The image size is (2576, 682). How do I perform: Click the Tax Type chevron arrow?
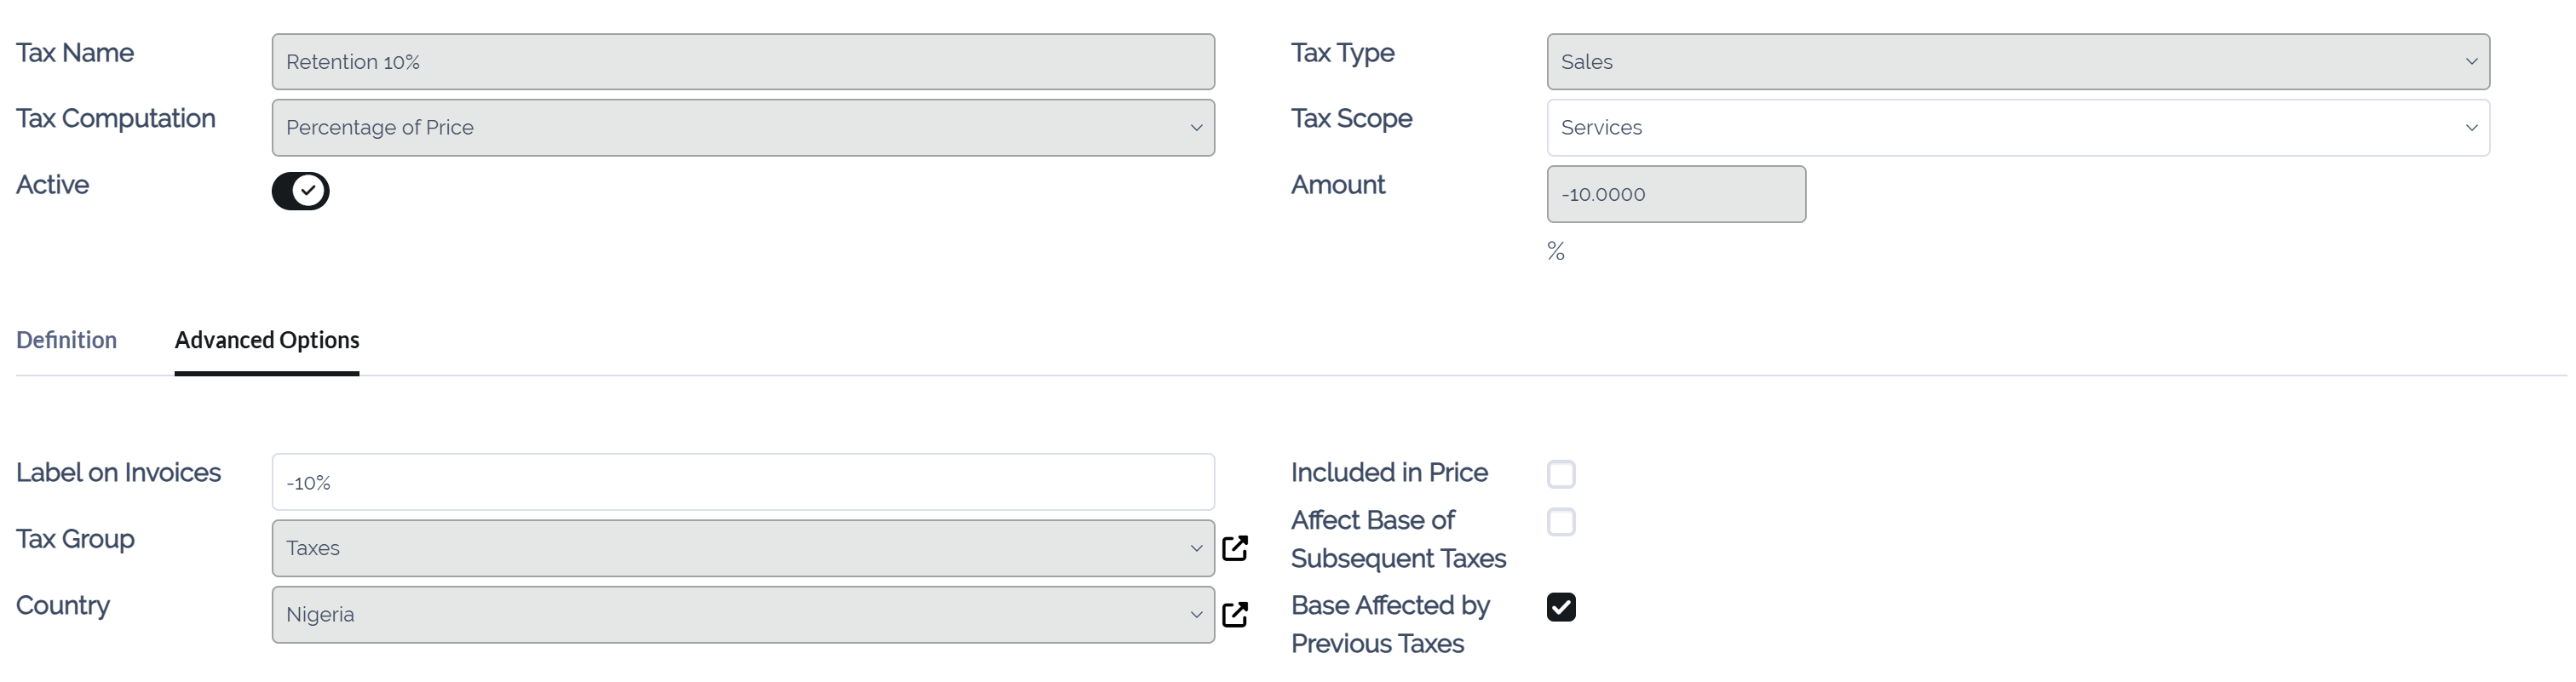2471,62
